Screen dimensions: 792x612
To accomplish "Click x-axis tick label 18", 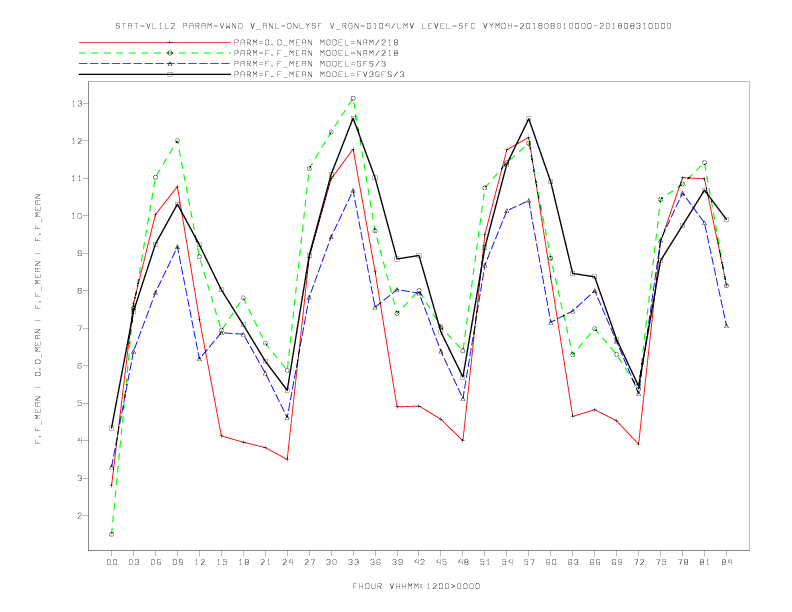I will 243,562.
